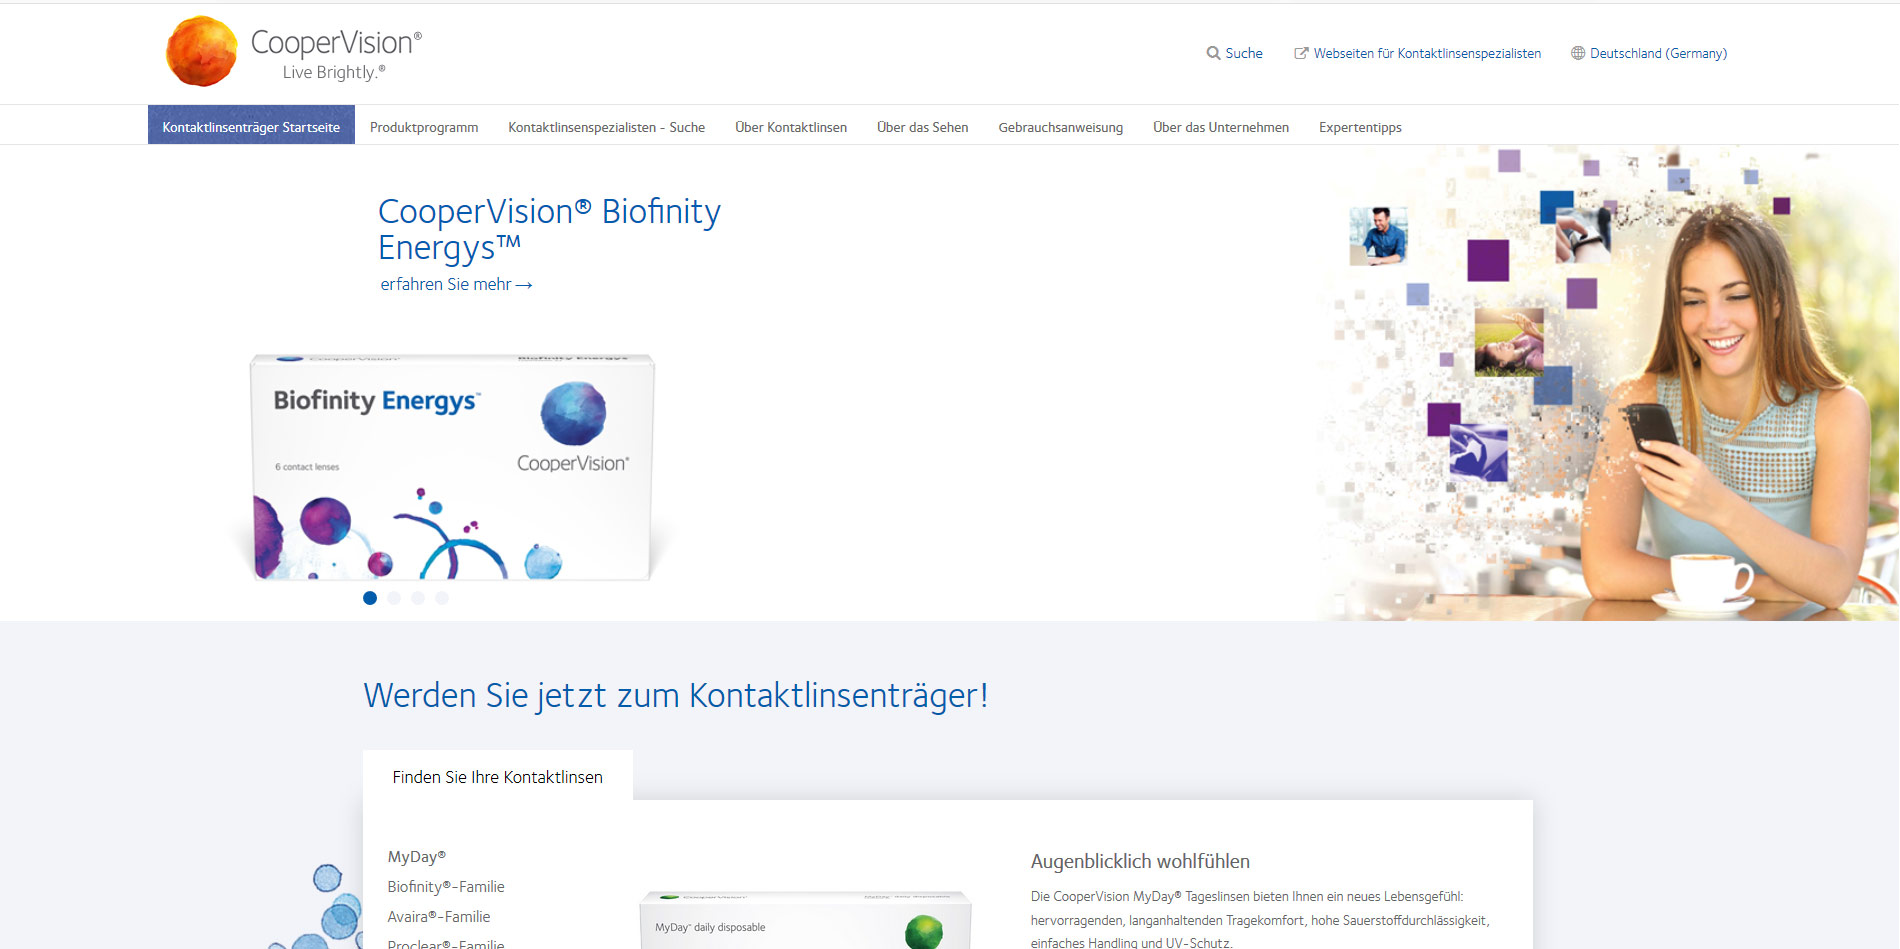Open the Produktprogramm menu
Screen dimensions: 1900x949
click(x=424, y=127)
